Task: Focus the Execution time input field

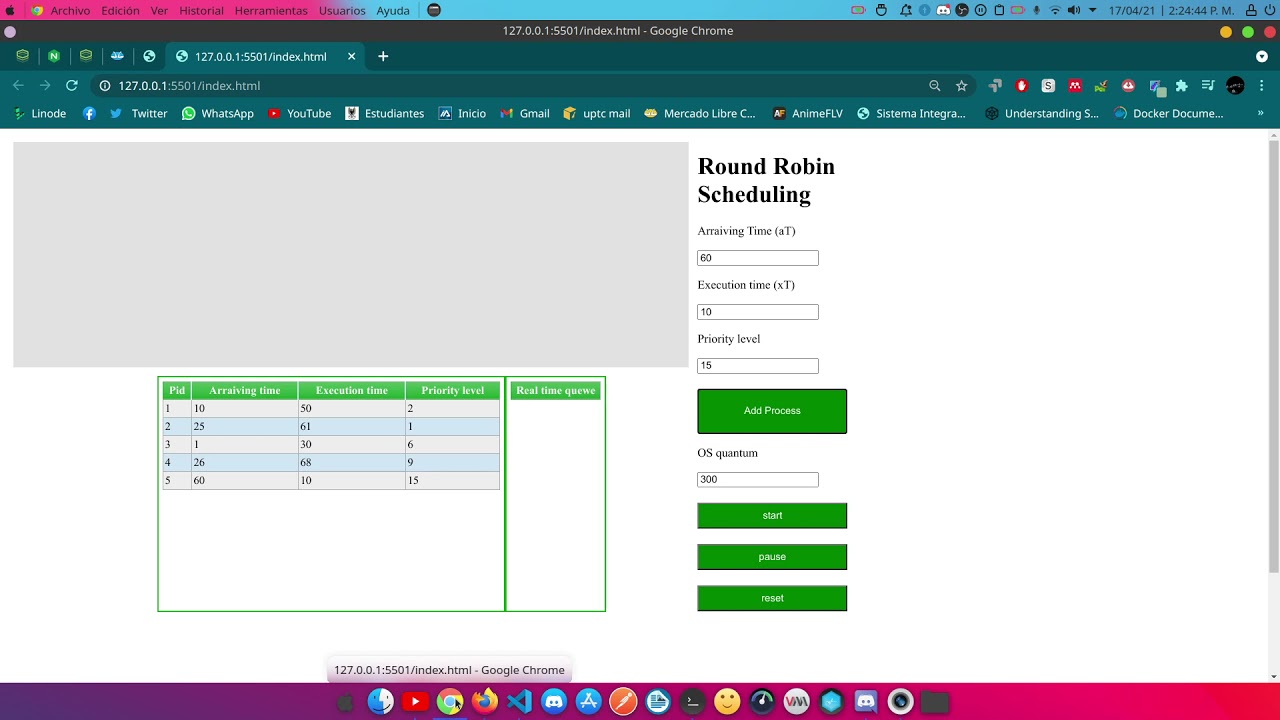Action: coord(758,312)
